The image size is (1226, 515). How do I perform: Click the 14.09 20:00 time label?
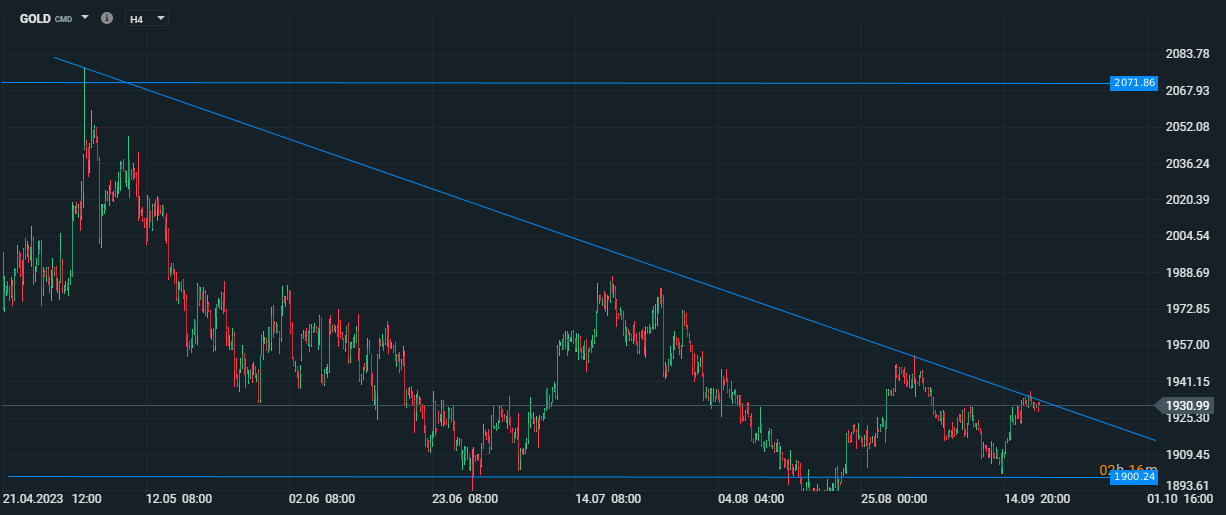coord(1039,498)
